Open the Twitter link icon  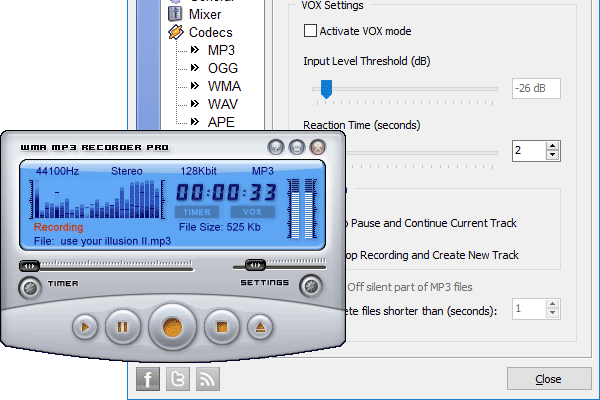coord(178,379)
